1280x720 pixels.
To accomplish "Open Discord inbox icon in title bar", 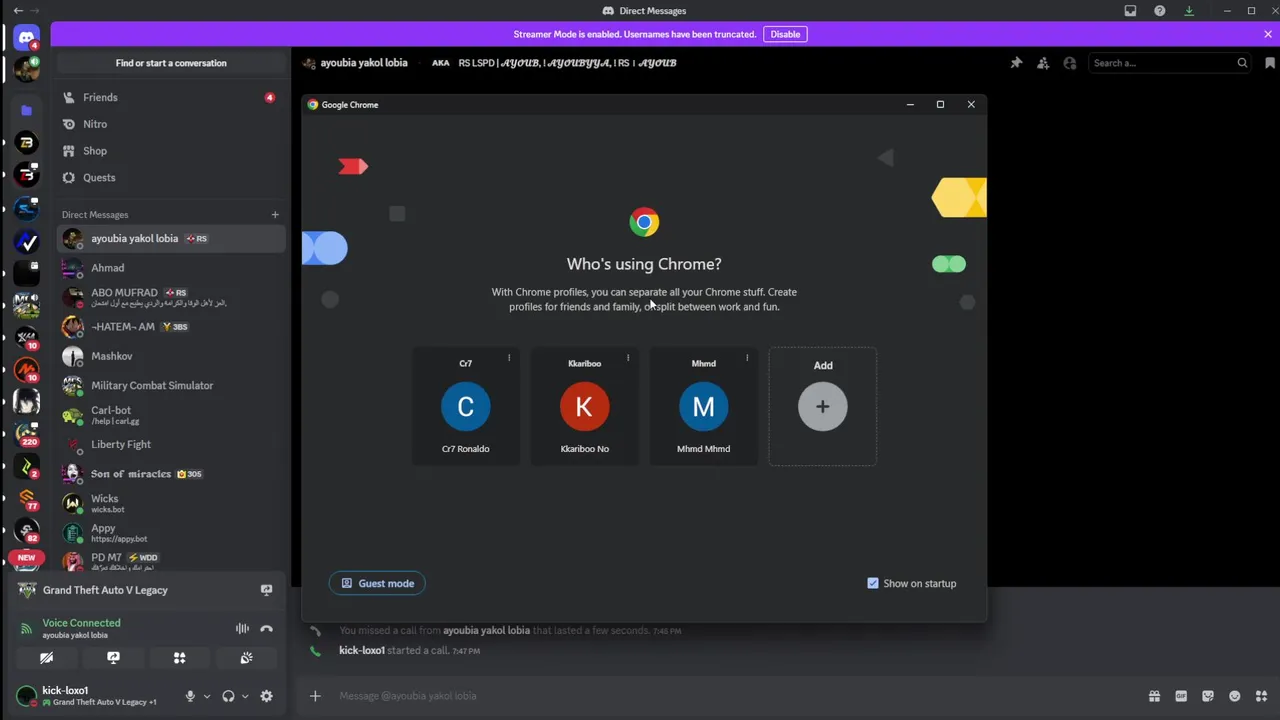I will (1130, 11).
